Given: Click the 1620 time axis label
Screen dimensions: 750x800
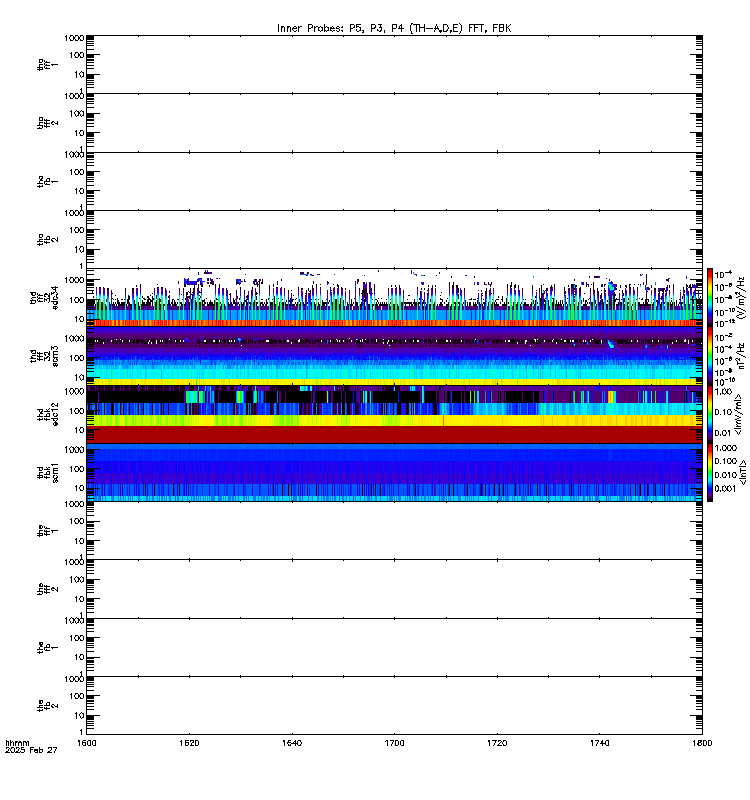Looking at the screenshot, I should click(x=189, y=743).
